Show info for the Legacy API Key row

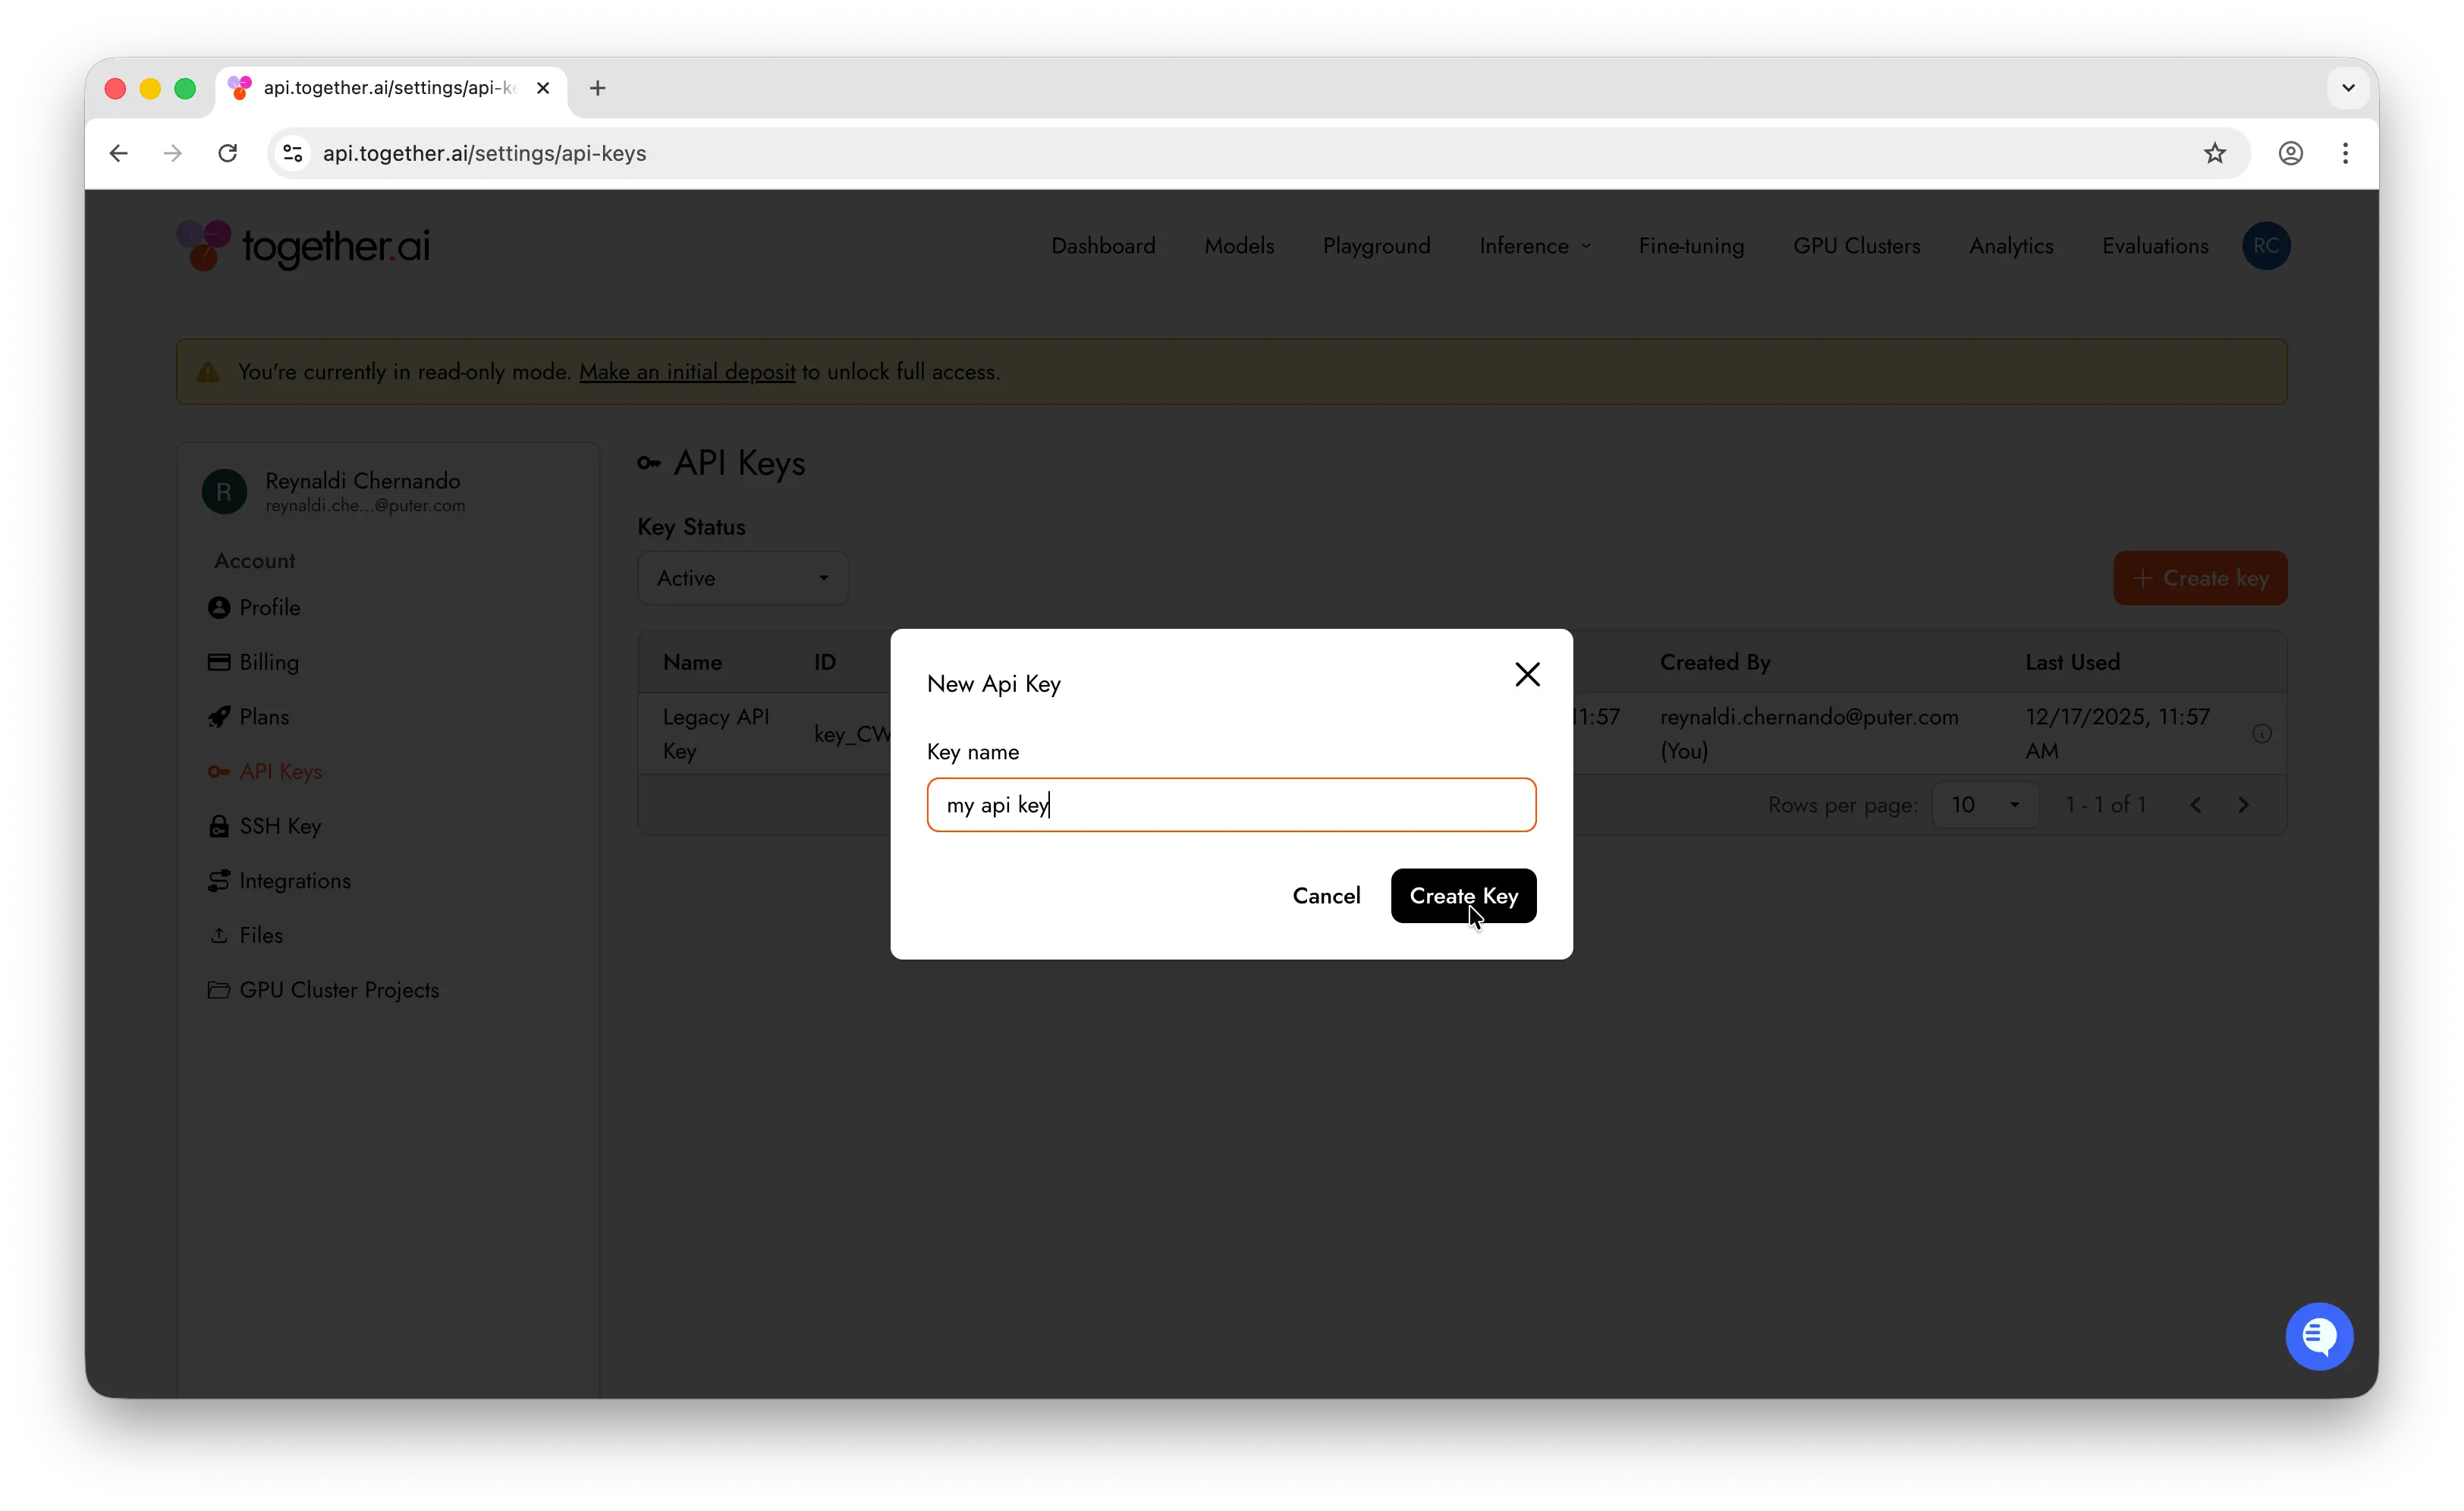pos(2262,733)
